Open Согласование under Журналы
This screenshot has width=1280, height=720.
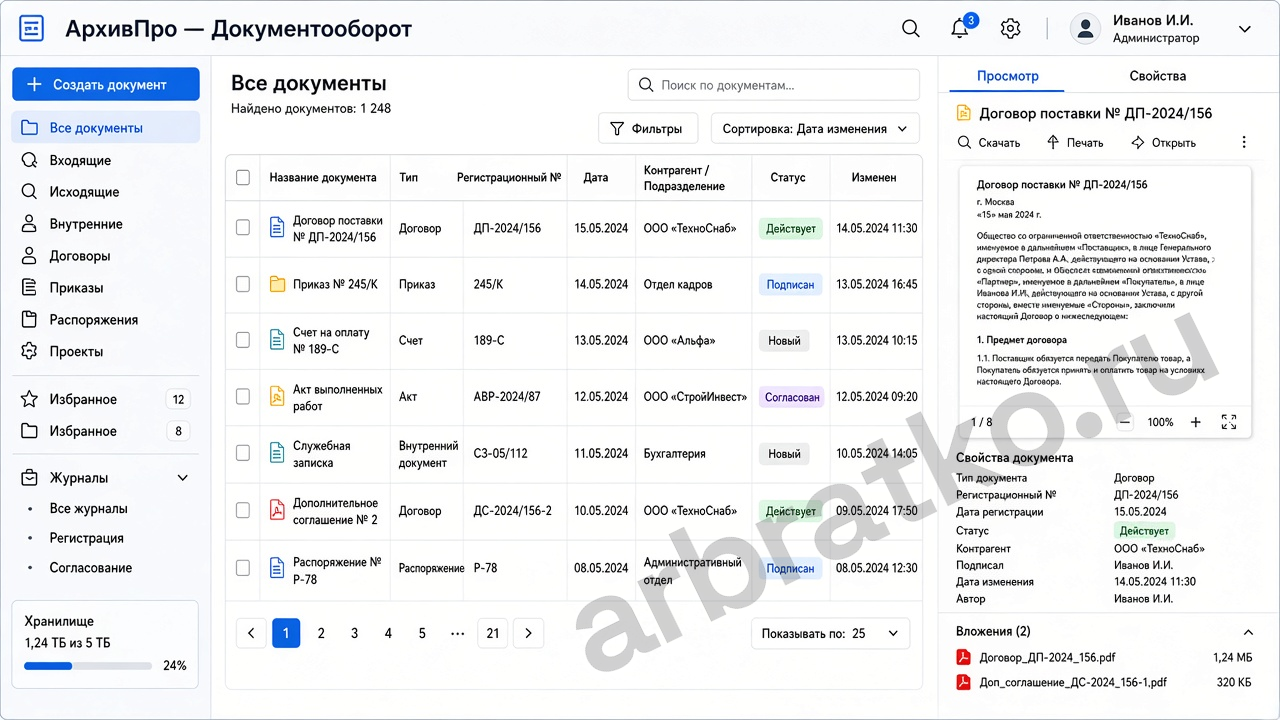(91, 568)
